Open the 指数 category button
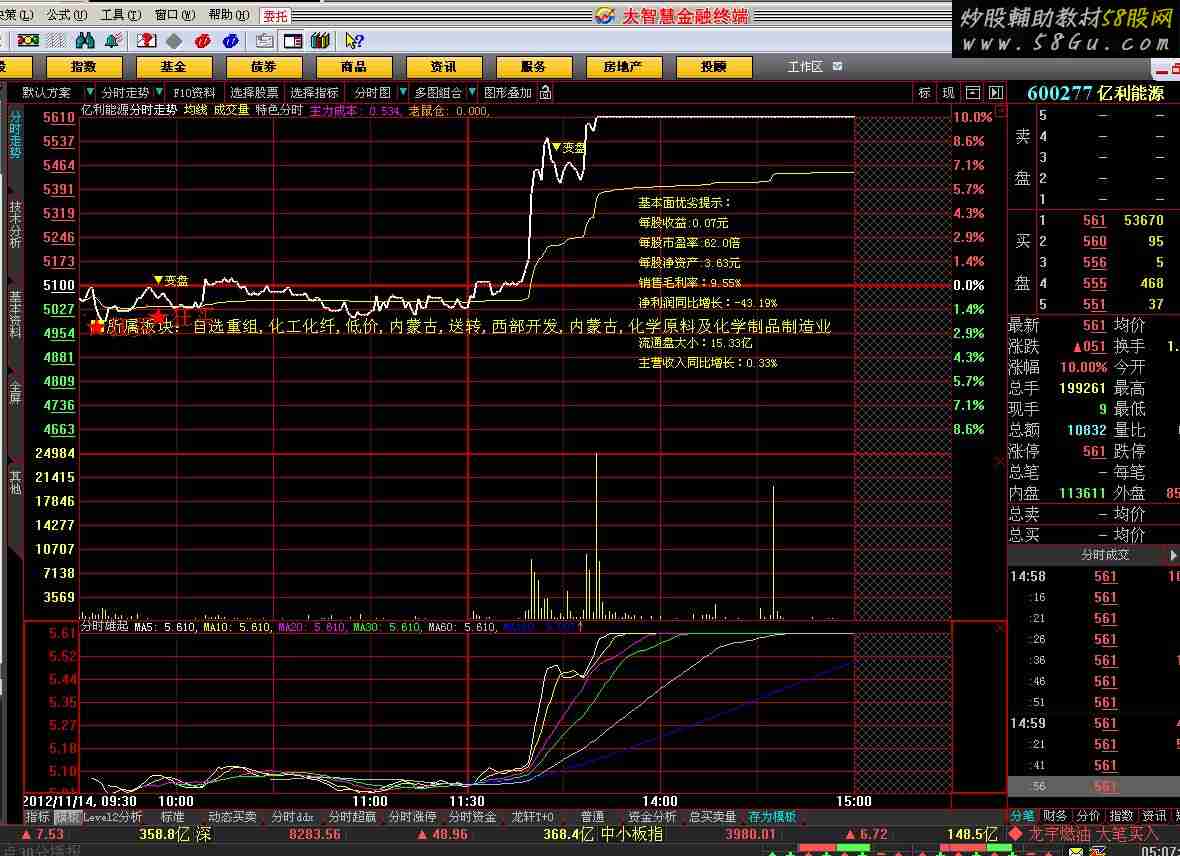 click(84, 67)
